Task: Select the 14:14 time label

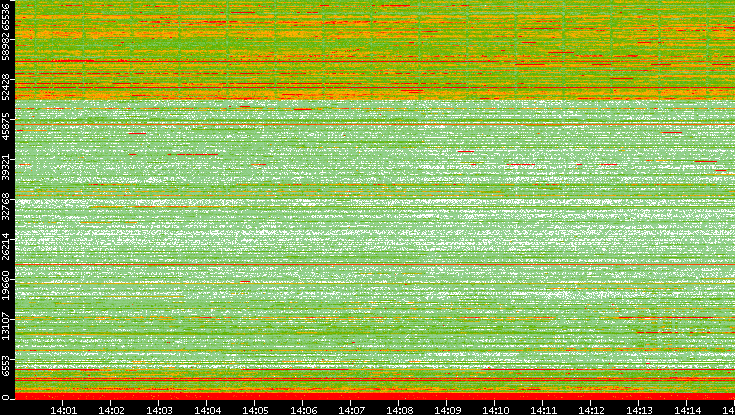Action: pyautogui.click(x=688, y=410)
